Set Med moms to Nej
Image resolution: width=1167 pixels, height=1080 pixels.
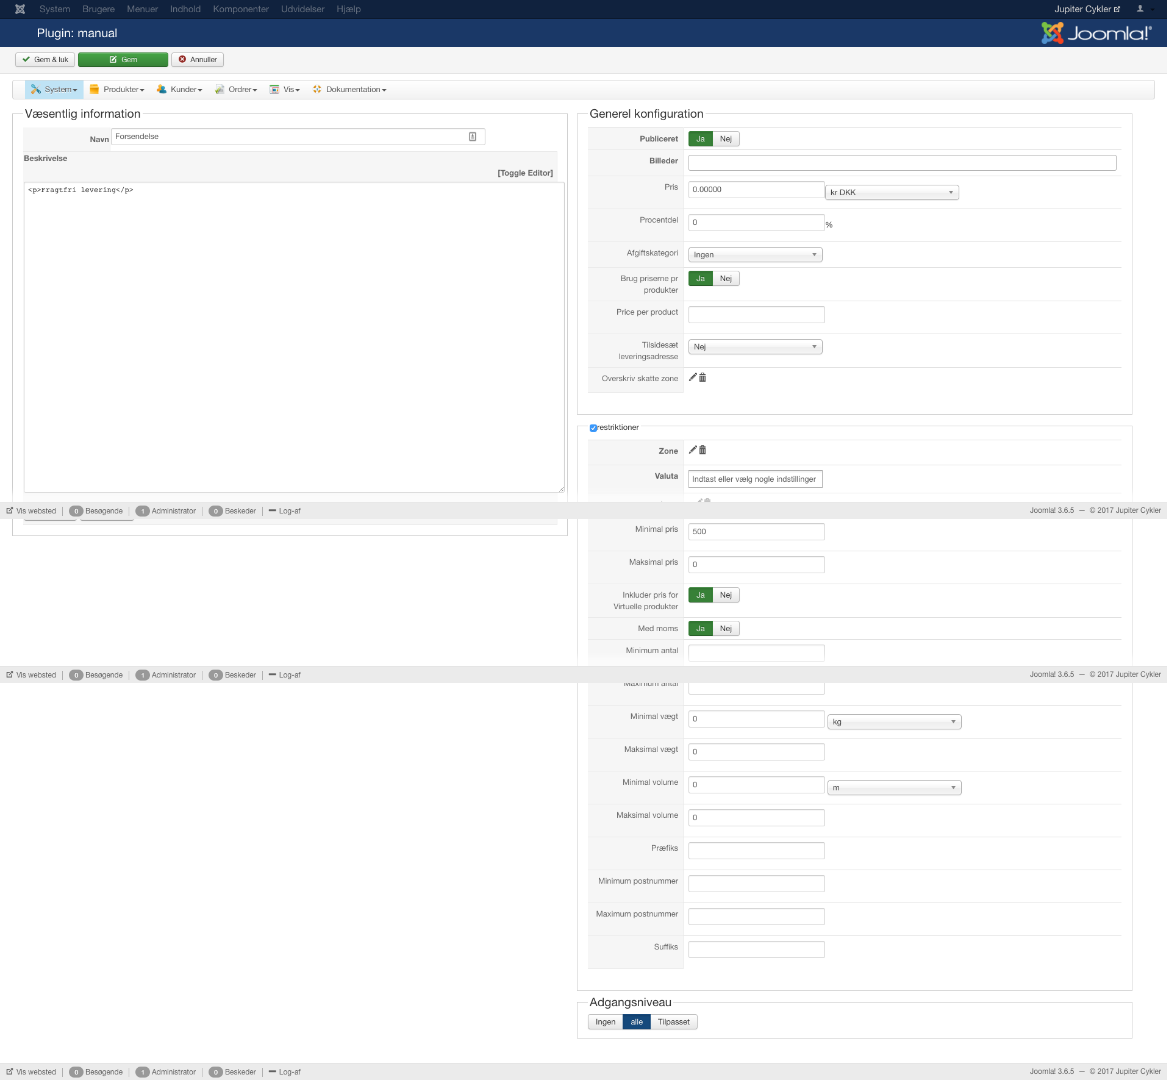click(x=726, y=628)
